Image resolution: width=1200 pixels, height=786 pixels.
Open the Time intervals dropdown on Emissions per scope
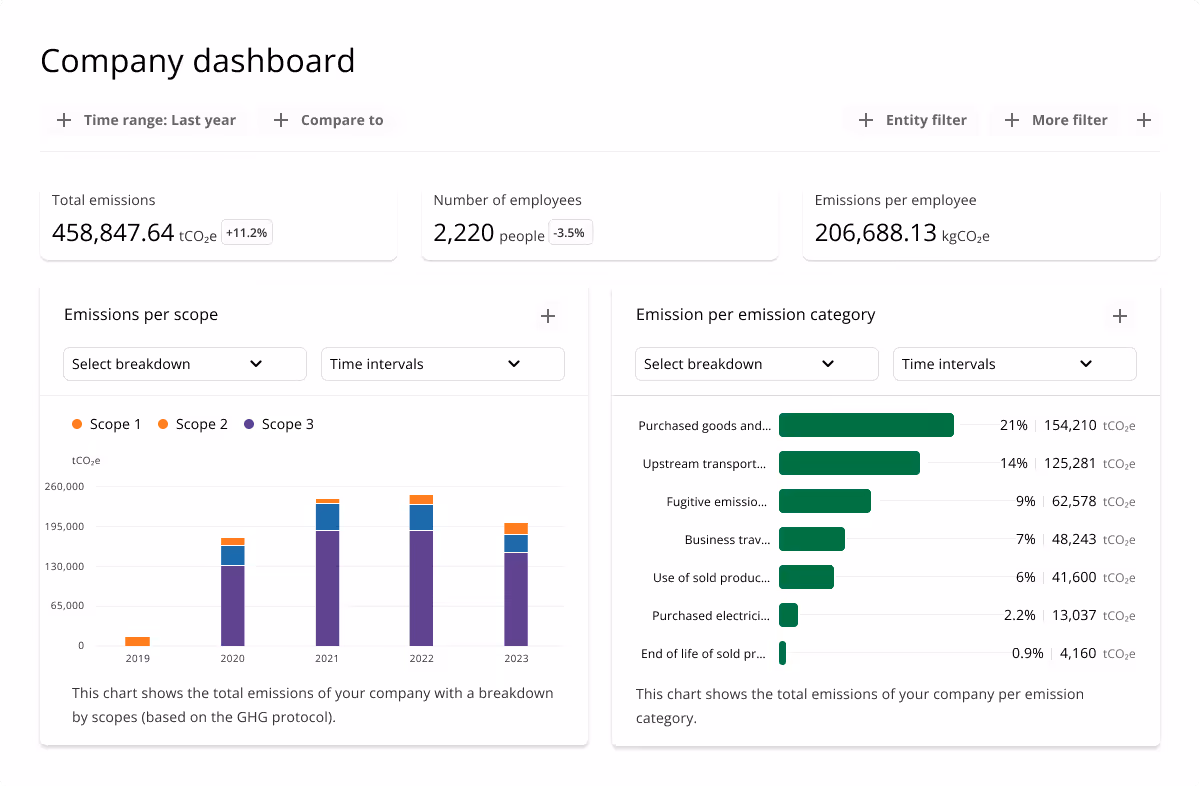[x=442, y=364]
